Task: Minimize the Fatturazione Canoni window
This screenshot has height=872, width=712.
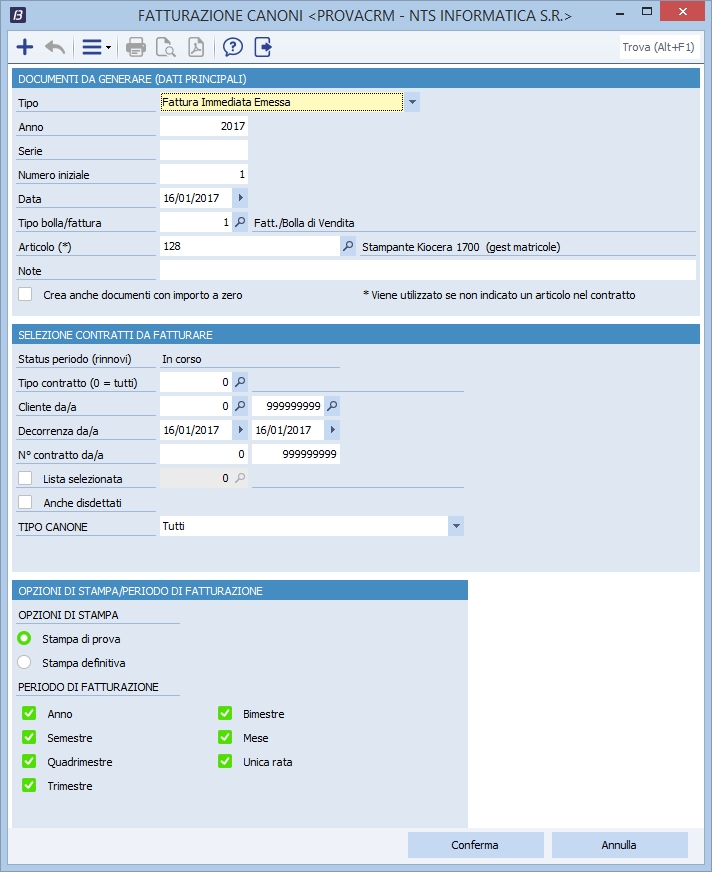Action: point(620,12)
